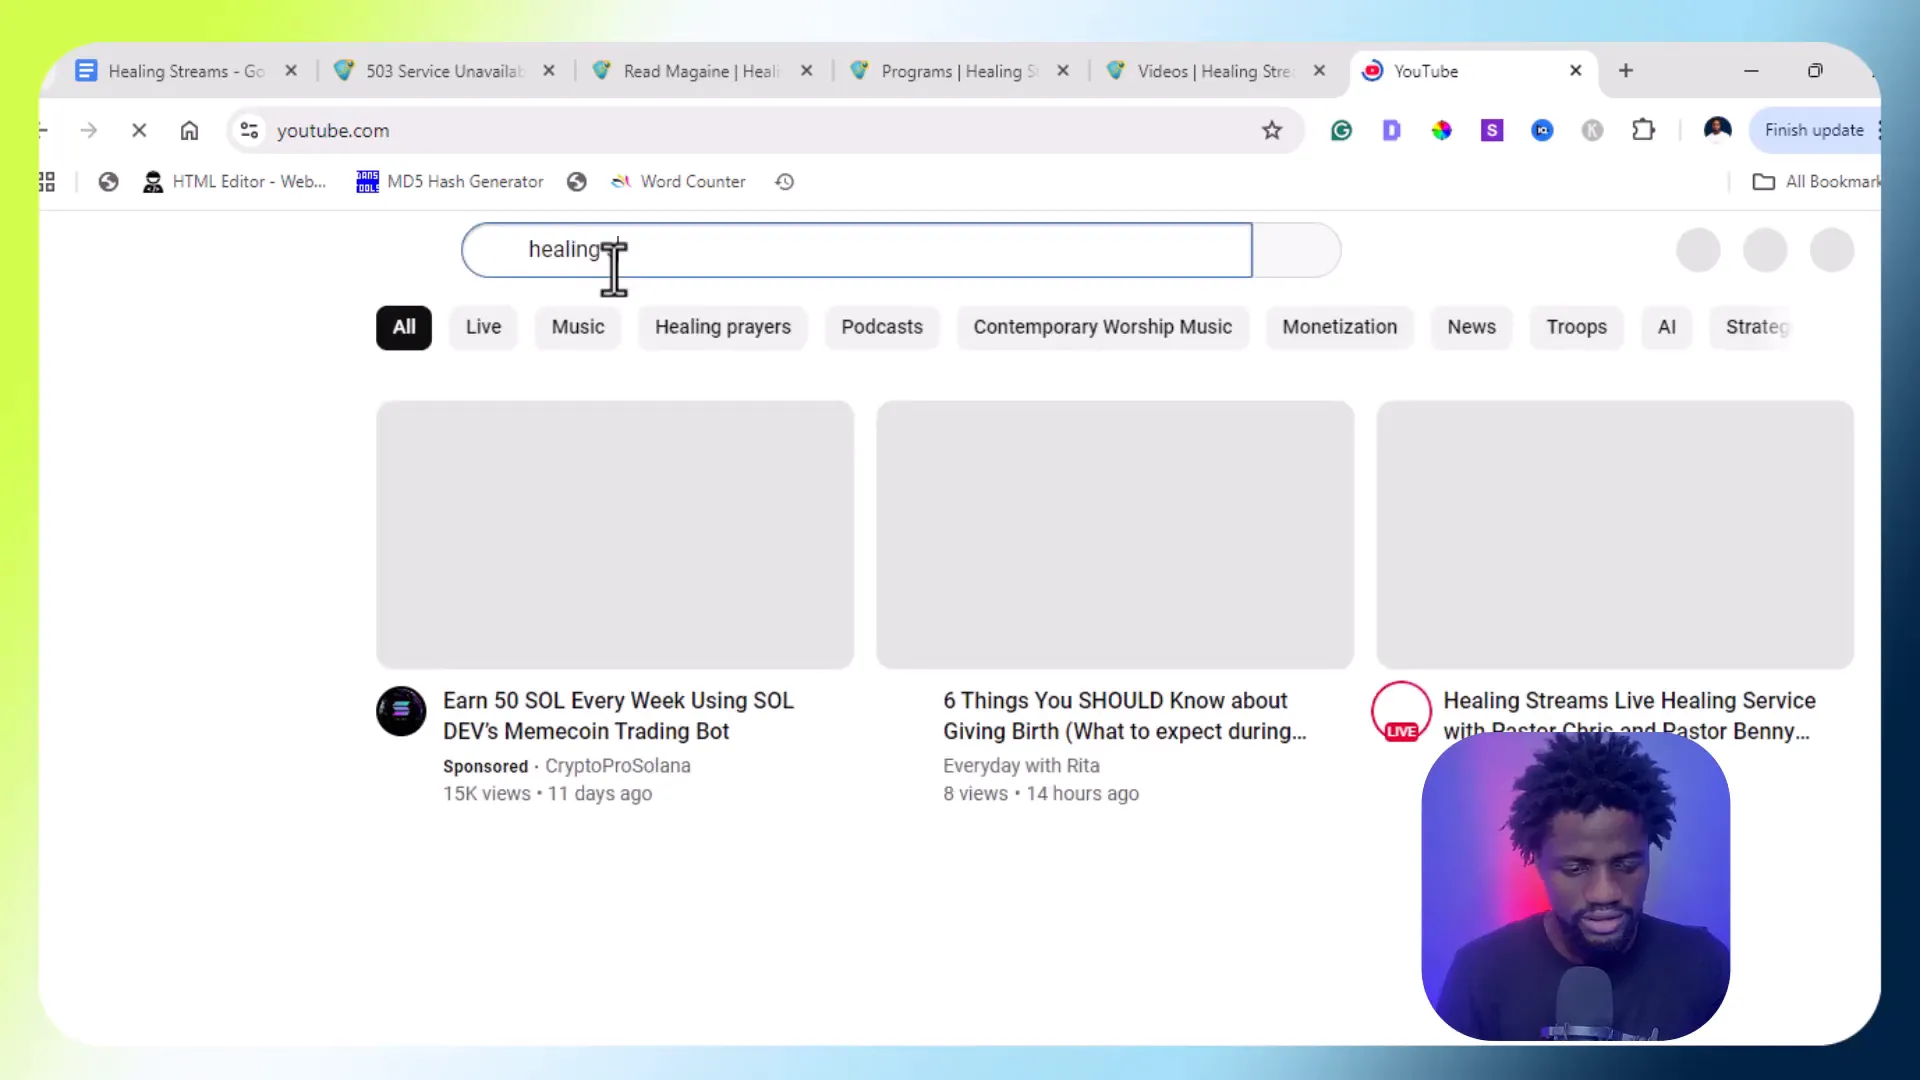This screenshot has width=1920, height=1080.
Task: Open the history clock bookmark
Action: (785, 182)
